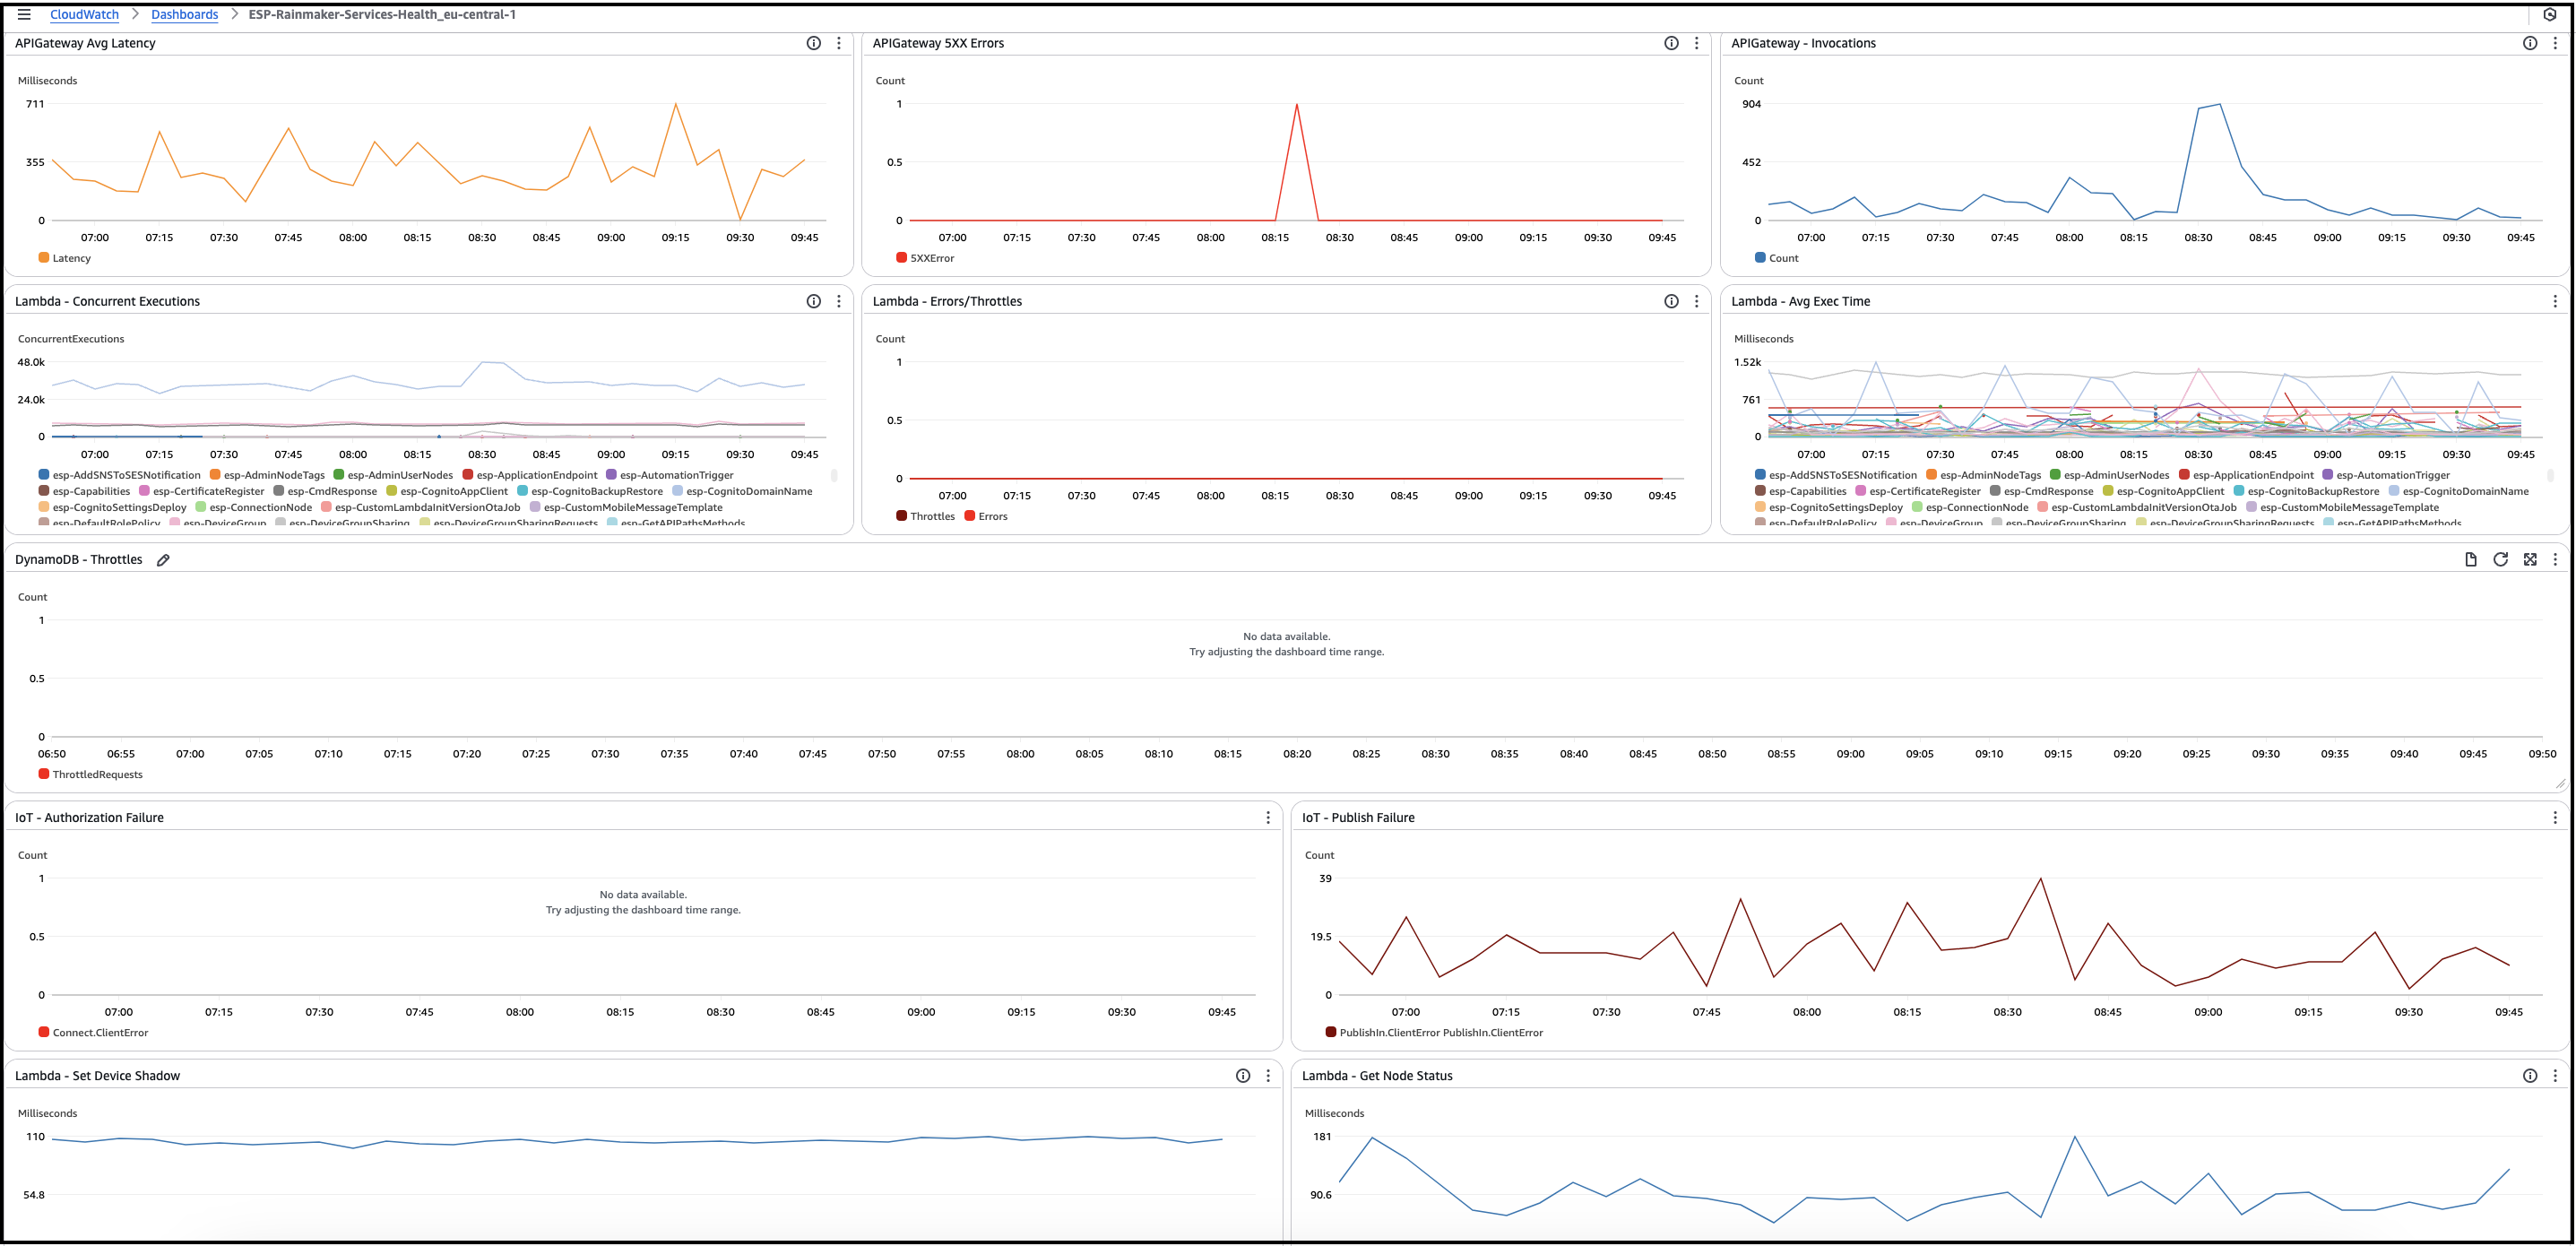Open actions menu for Lambda Avg Exec Time
Viewport: 2576px width, 1246px height.
2555,301
